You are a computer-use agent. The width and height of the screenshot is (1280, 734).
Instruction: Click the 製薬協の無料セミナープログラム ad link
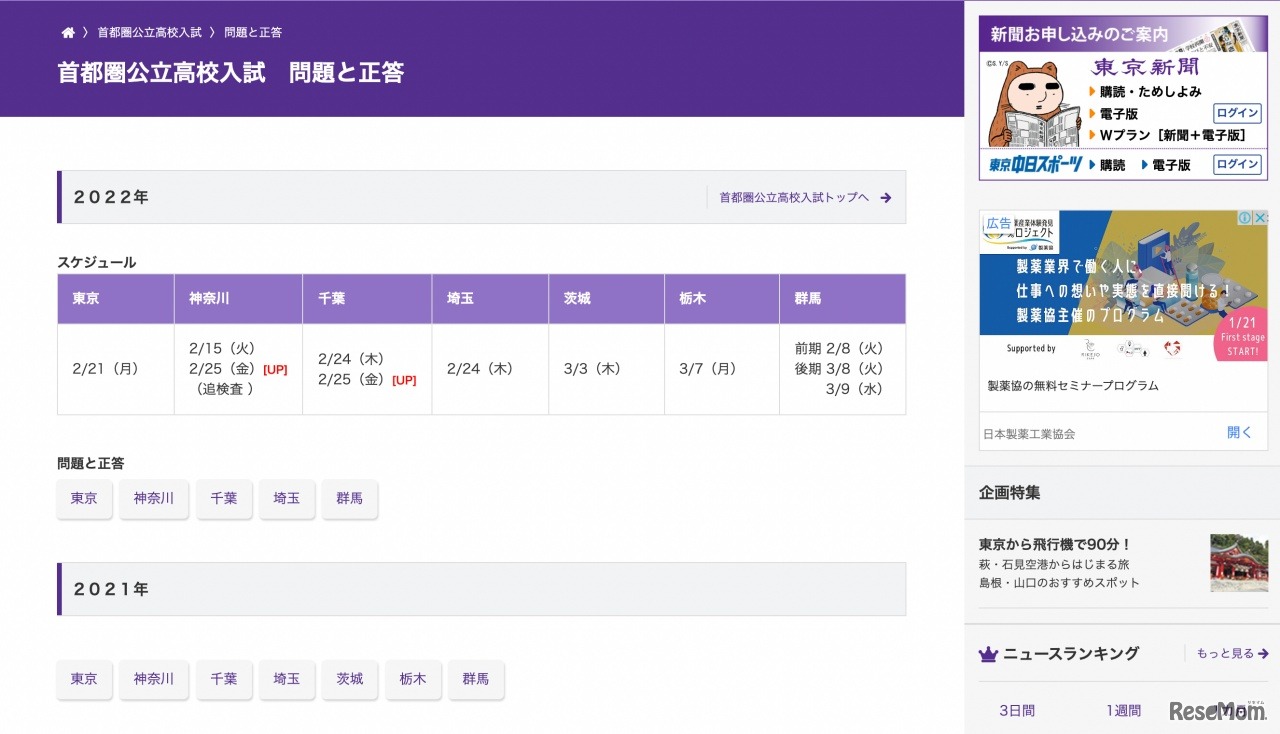coord(1070,385)
